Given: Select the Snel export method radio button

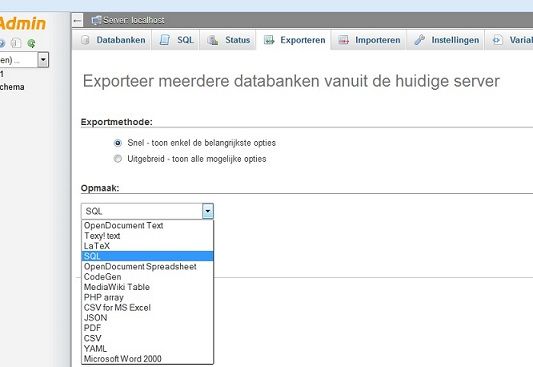Looking at the screenshot, I should pyautogui.click(x=118, y=143).
